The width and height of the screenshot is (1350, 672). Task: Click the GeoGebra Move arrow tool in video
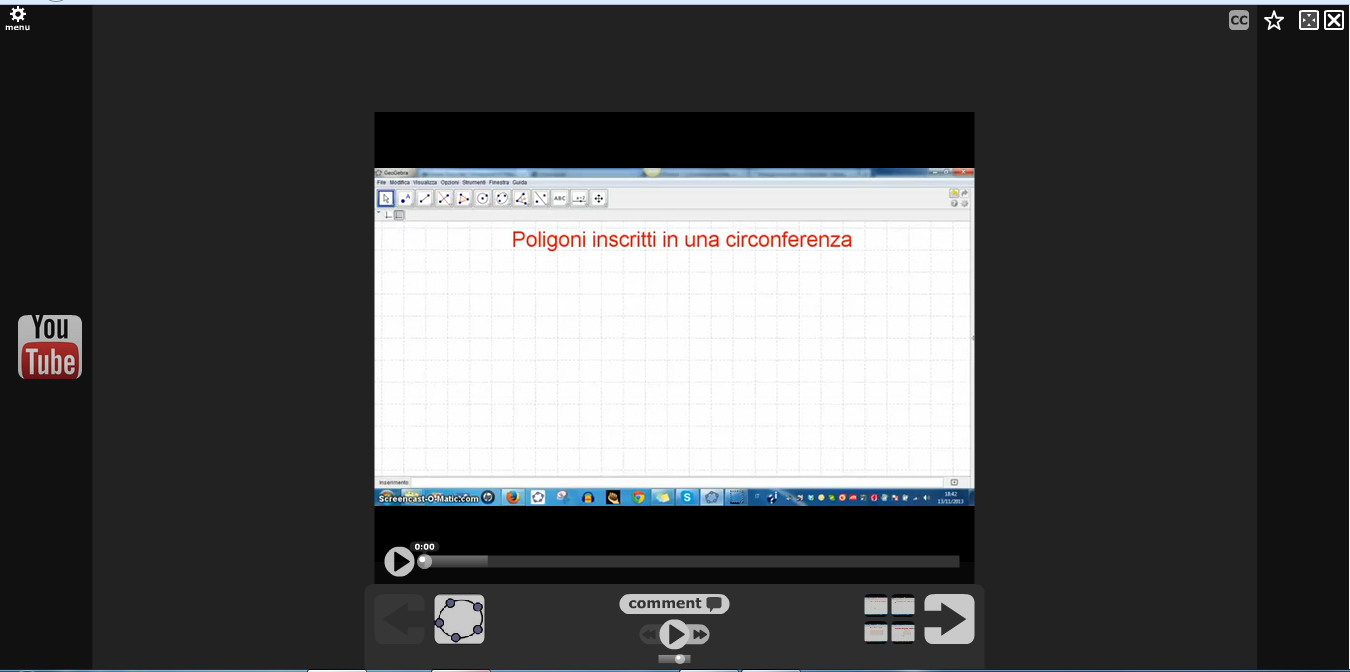coord(386,198)
